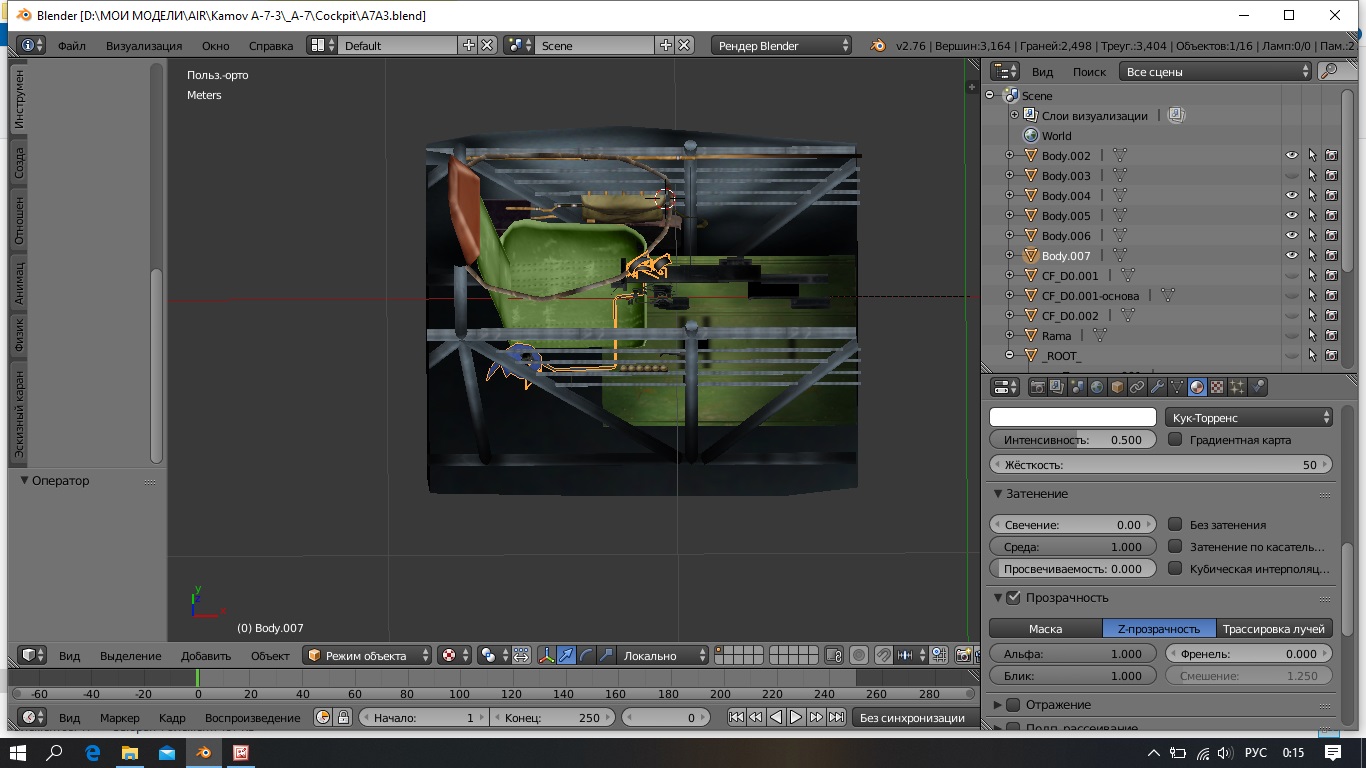
Task: Select the 'Трассировка лучей' transparency button
Action: point(1275,628)
